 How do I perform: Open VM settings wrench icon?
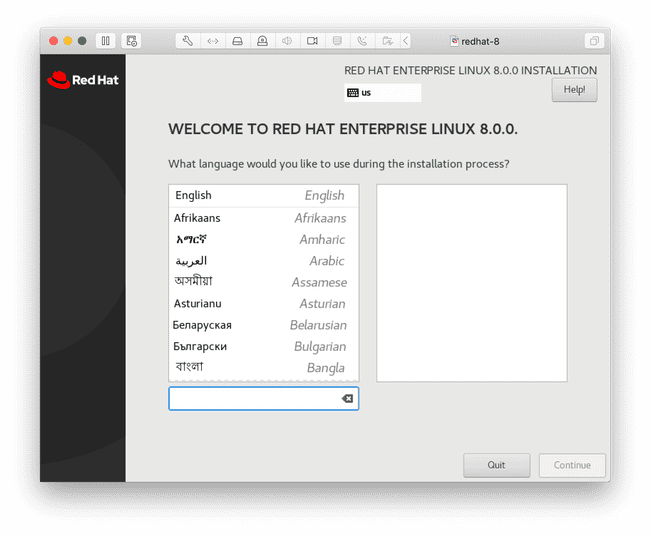coord(188,41)
